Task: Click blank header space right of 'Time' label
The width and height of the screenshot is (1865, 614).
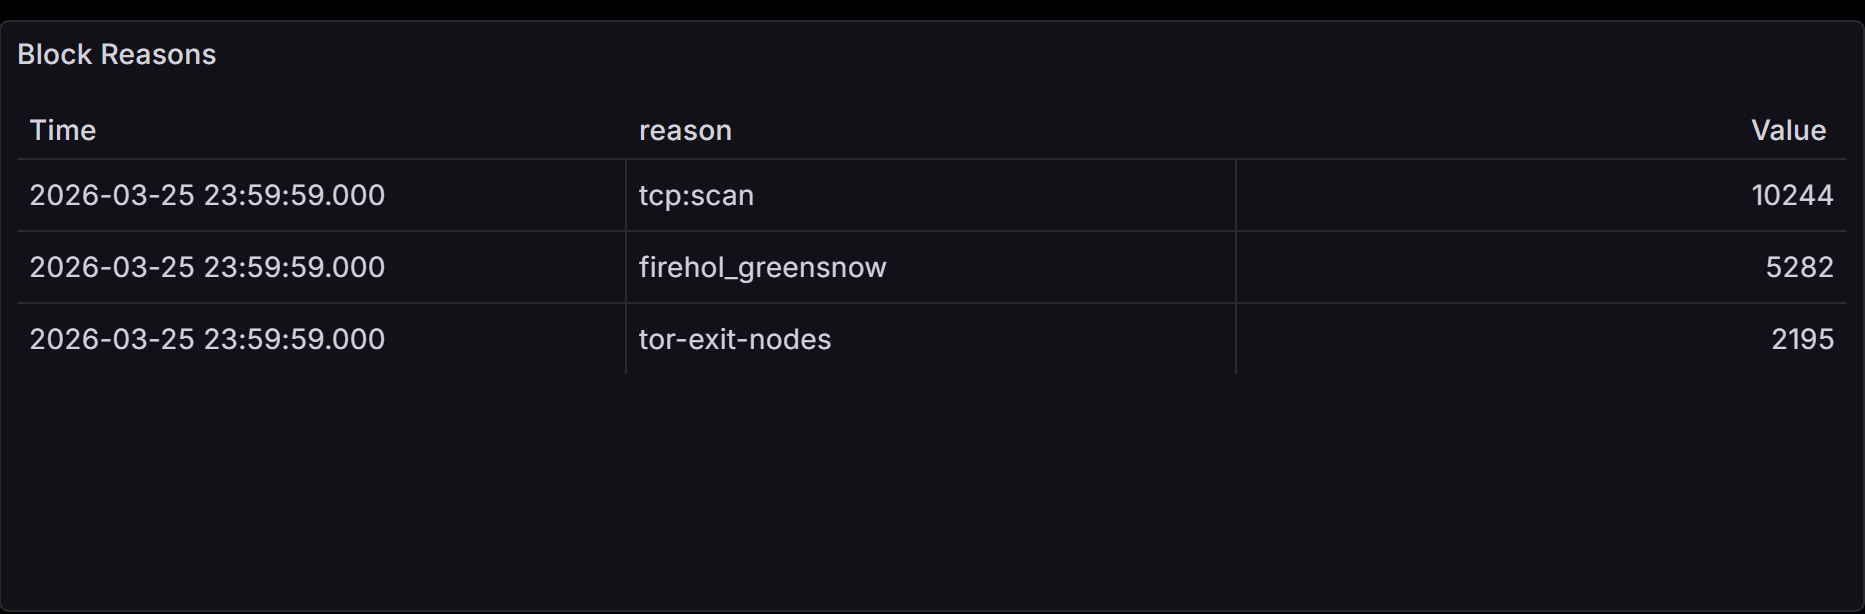Action: coord(360,130)
